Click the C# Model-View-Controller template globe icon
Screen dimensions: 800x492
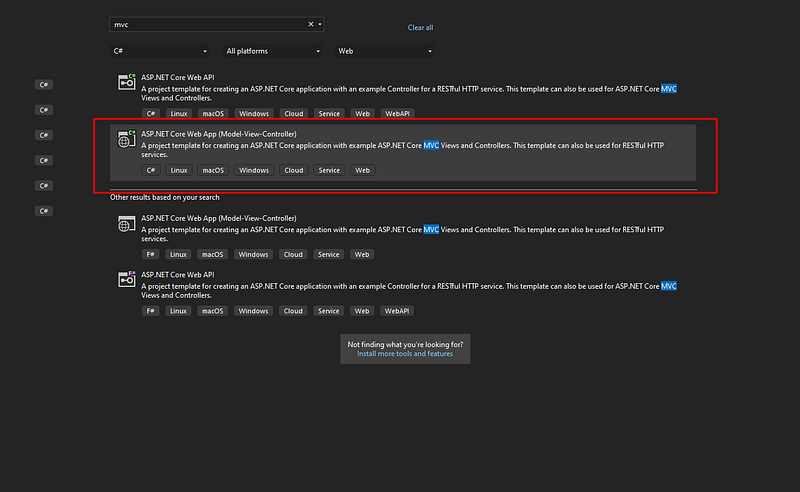point(127,139)
